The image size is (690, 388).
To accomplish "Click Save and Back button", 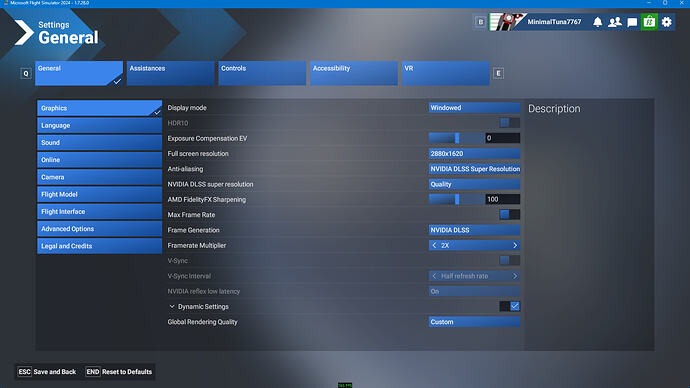I will (47, 372).
